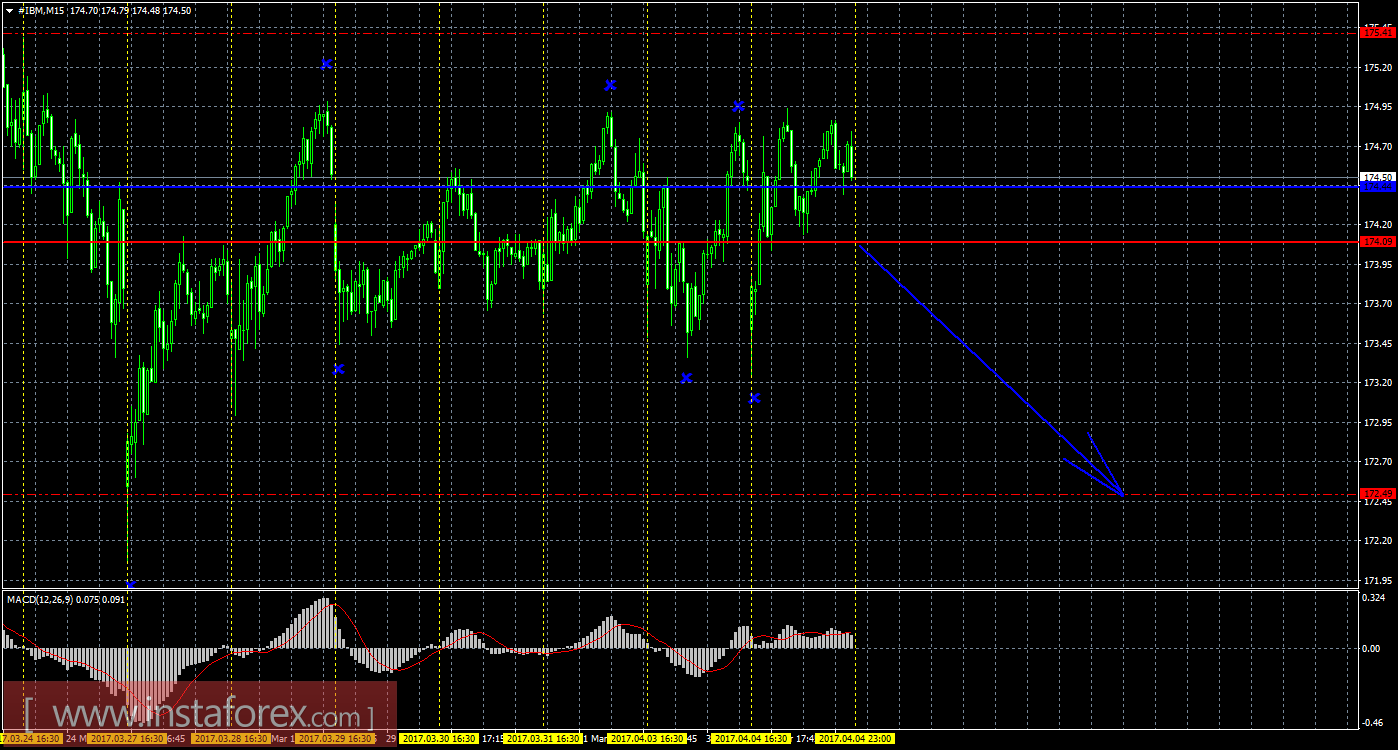Select the blue 174.44 price level tag
The width and height of the screenshot is (1398, 750).
[x=1378, y=186]
